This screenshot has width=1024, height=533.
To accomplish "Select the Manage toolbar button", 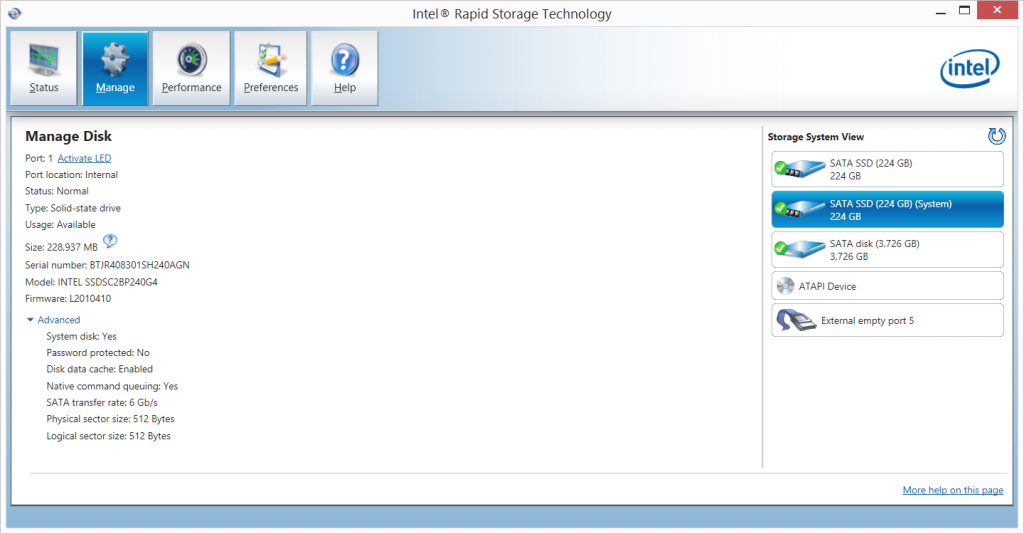I will click(x=115, y=68).
